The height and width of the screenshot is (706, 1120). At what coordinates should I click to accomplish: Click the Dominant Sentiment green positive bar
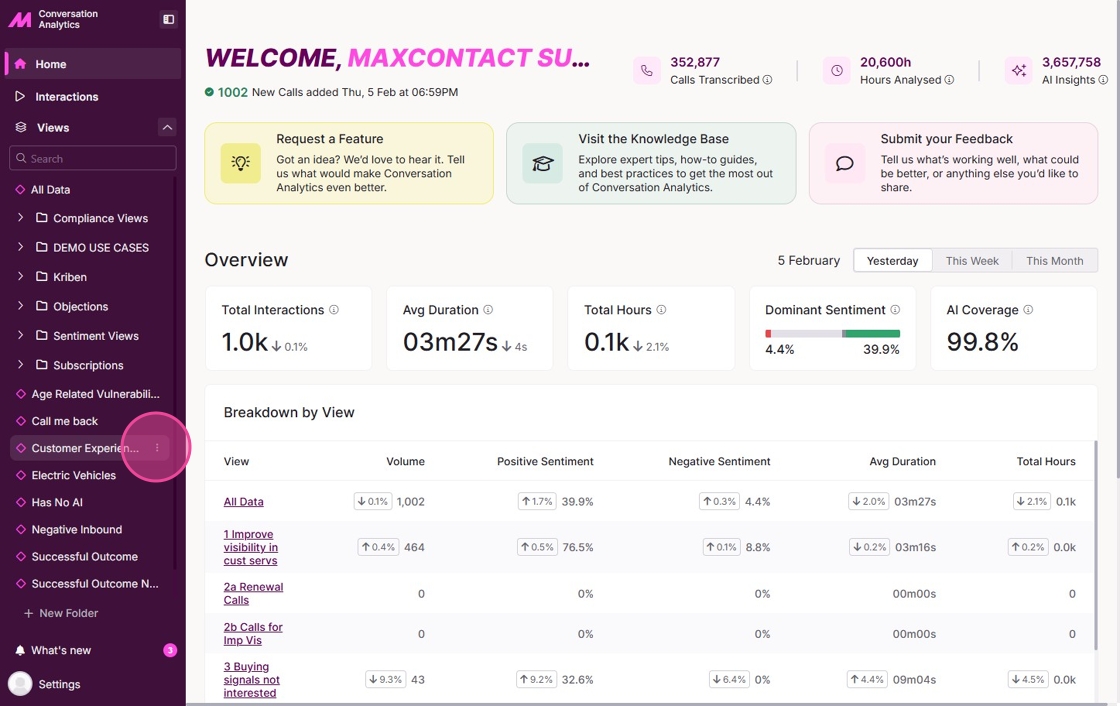pos(873,334)
